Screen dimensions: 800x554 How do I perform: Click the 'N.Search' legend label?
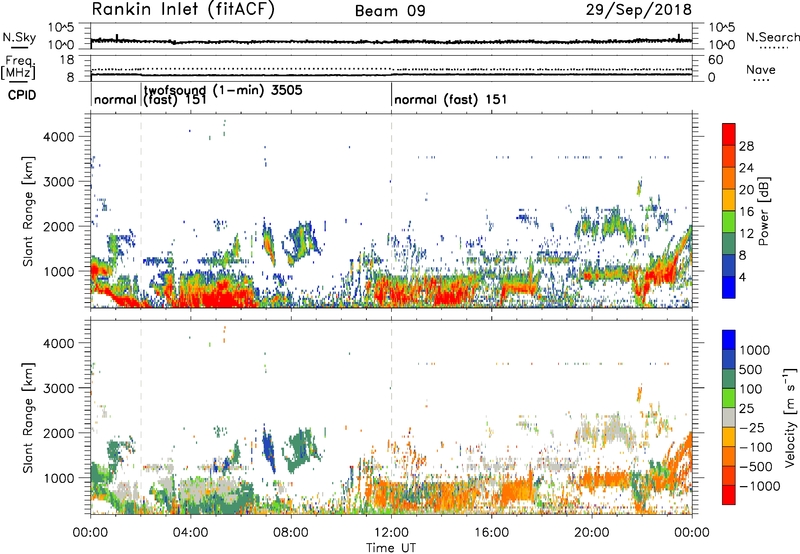click(x=772, y=37)
